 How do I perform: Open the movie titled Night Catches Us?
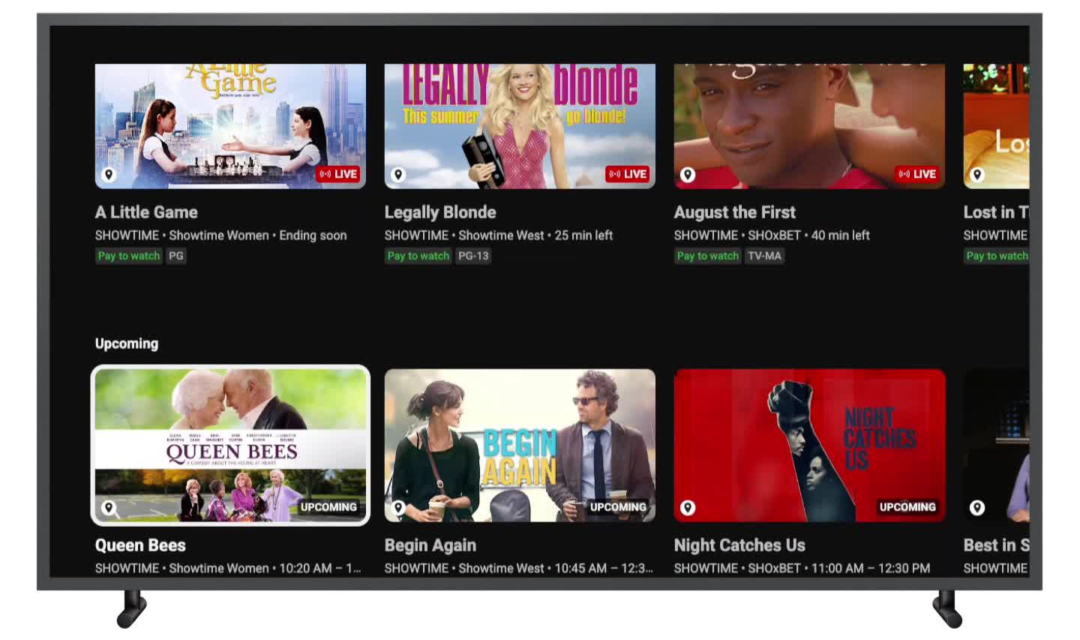pos(738,545)
